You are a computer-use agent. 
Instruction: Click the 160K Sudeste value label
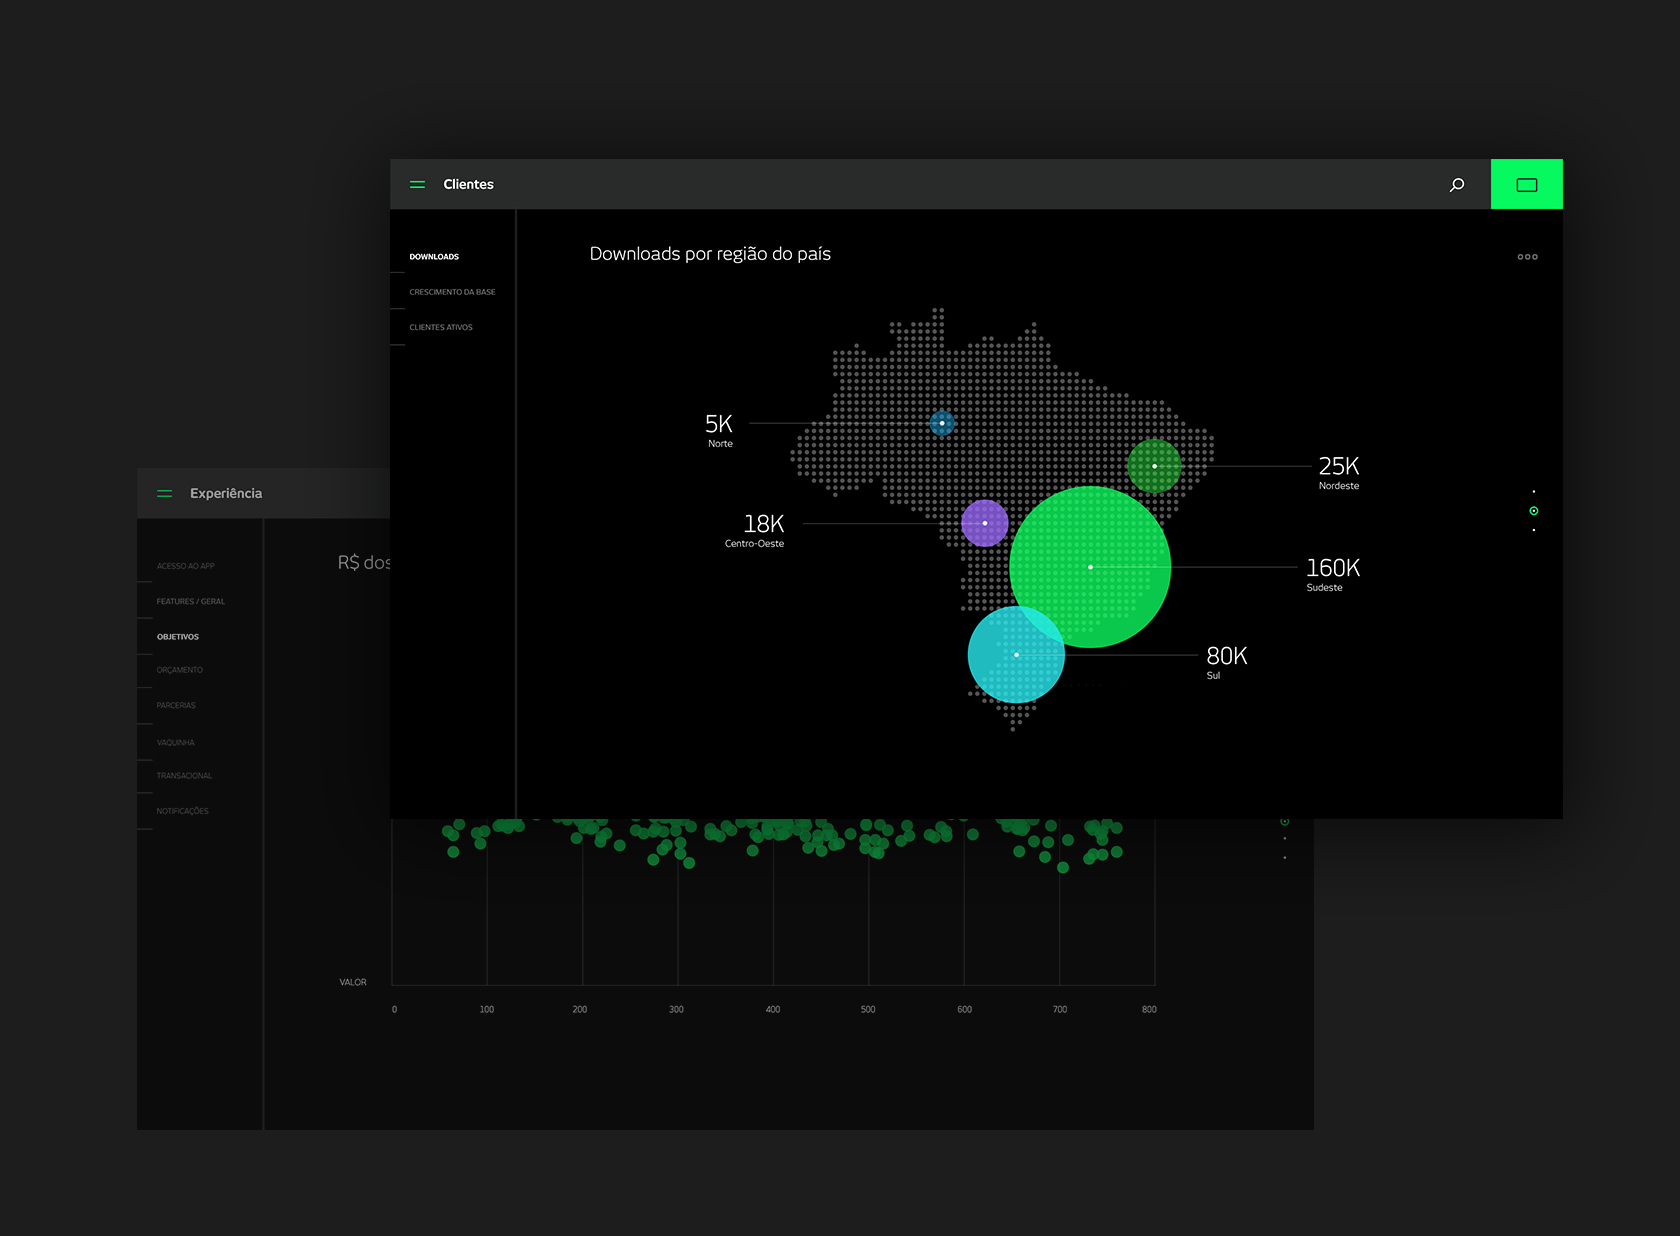click(1333, 574)
